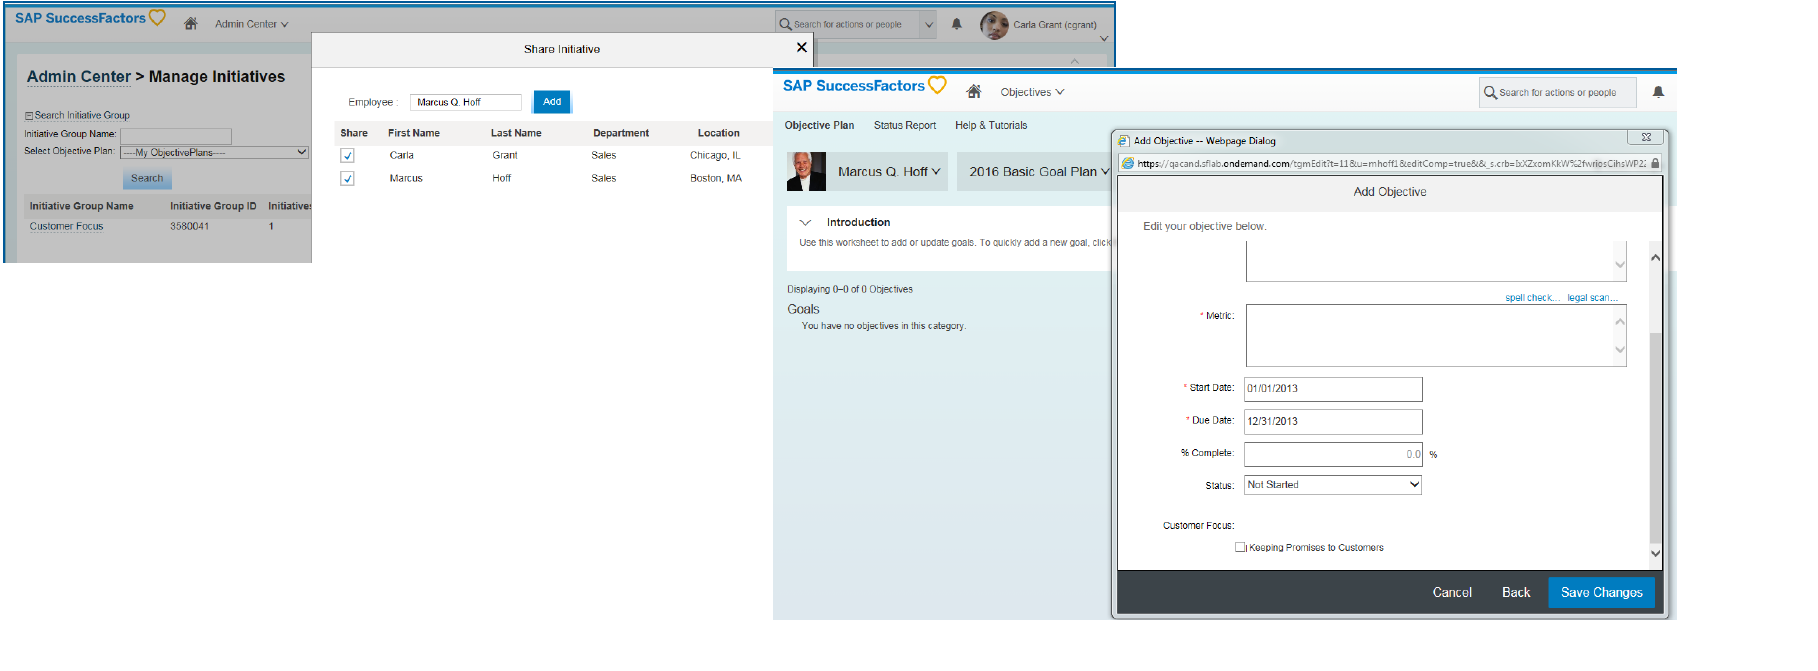
Task: Click Marcus Q. Hoff's profile photo
Action: click(x=806, y=171)
